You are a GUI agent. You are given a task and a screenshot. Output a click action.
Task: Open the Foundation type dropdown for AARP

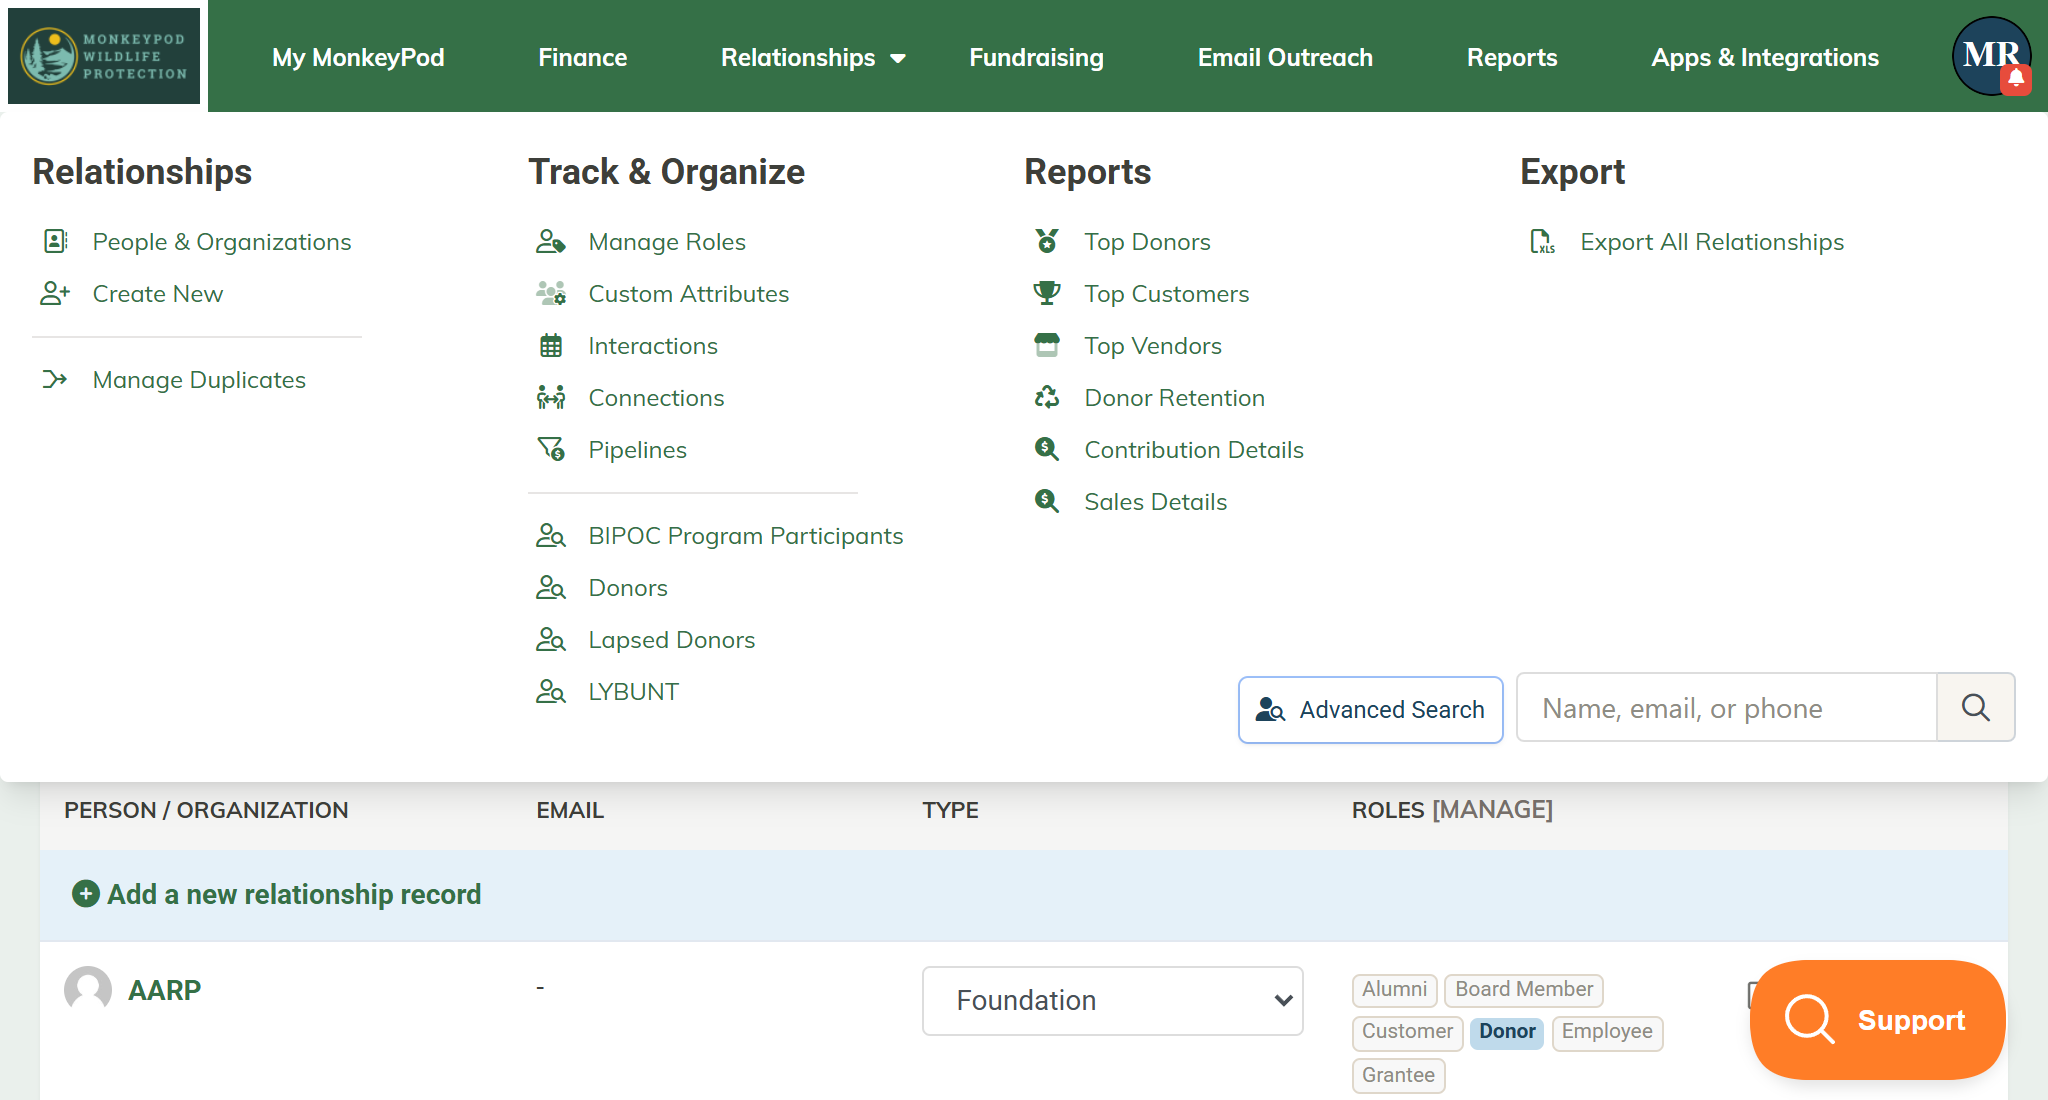pyautogui.click(x=1111, y=1000)
